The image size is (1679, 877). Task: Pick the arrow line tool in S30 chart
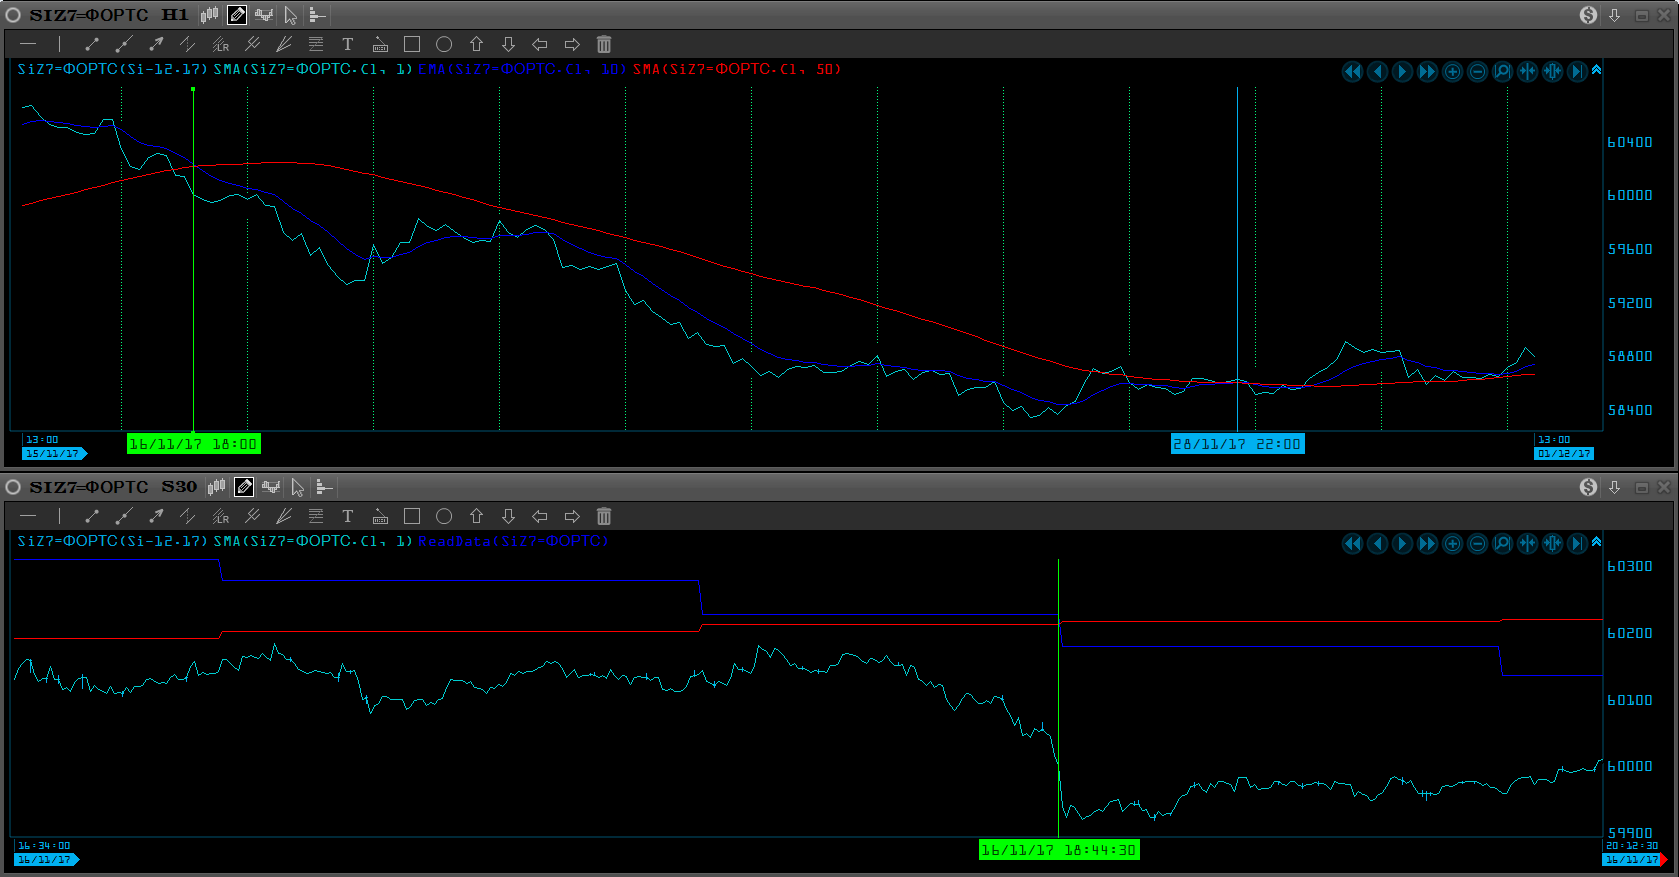(x=156, y=516)
